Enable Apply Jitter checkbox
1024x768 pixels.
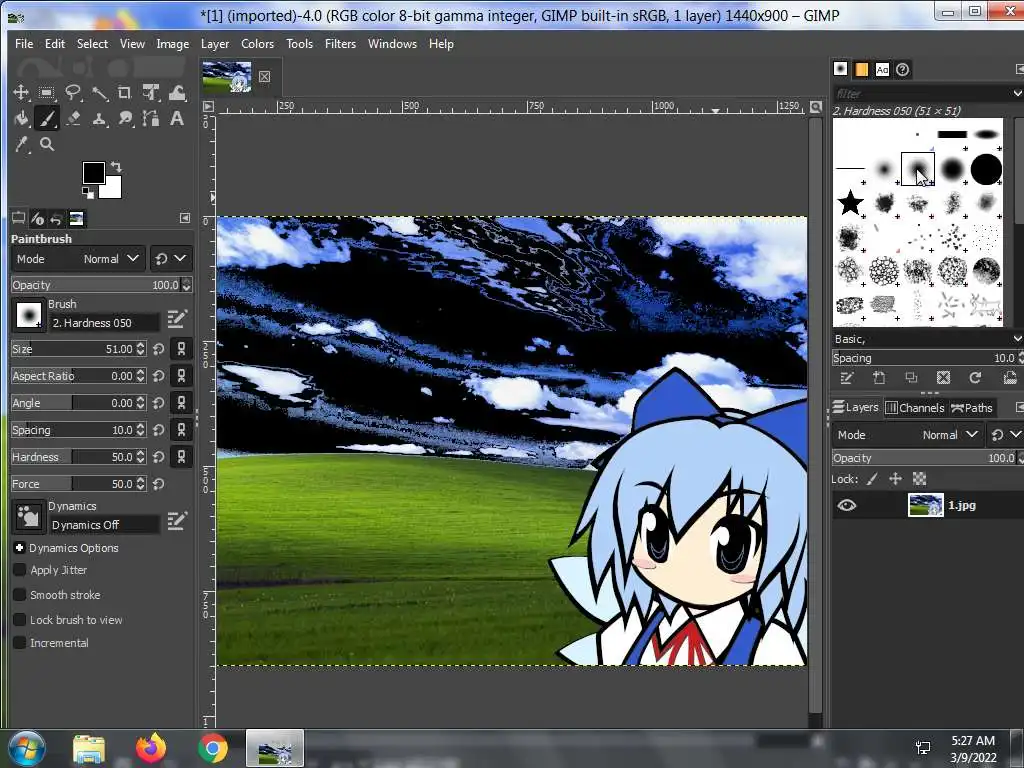[x=20, y=570]
